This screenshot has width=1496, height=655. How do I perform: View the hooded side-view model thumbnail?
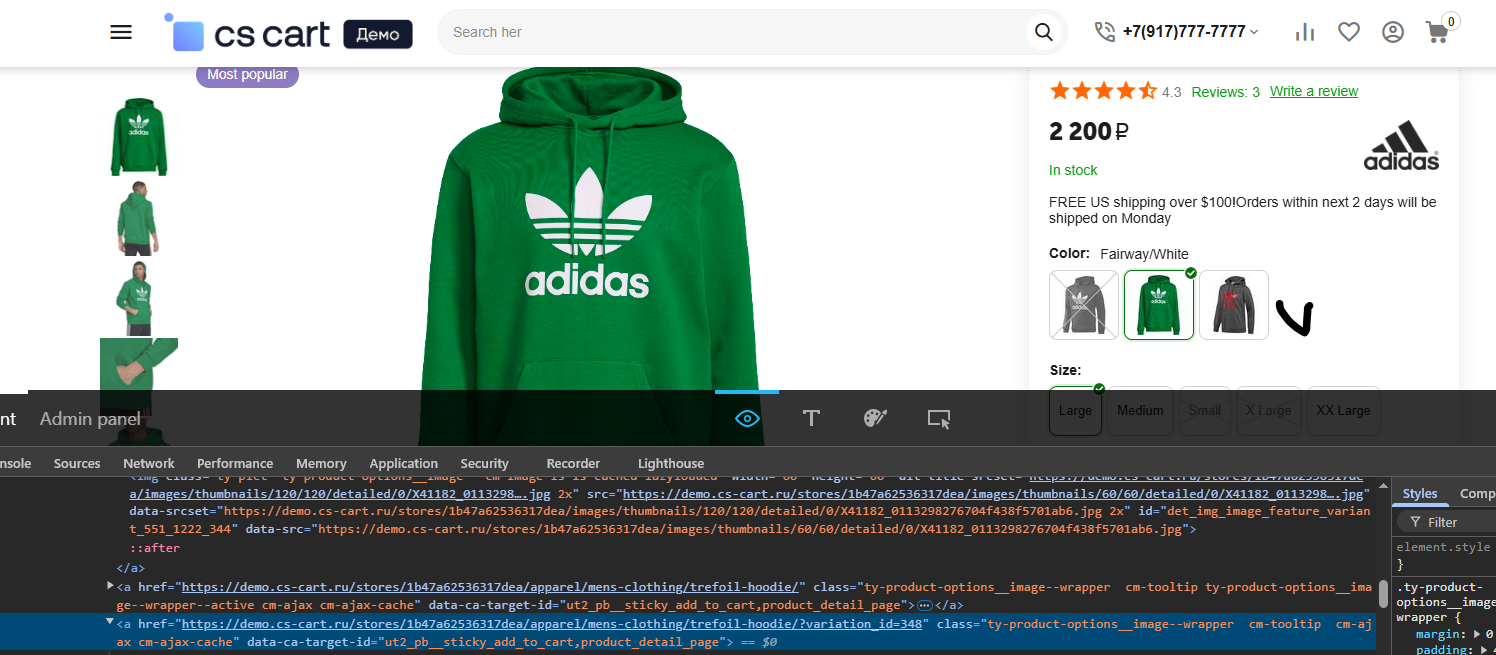[x=139, y=297]
